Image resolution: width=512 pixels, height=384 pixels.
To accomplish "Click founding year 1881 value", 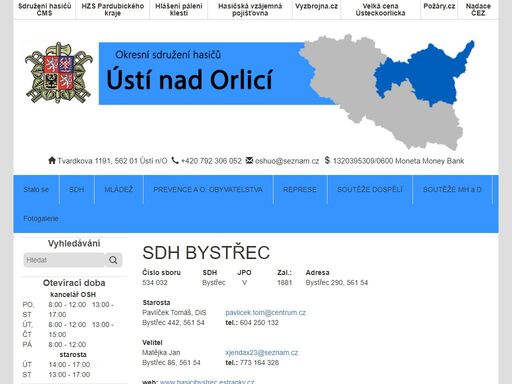I will tap(284, 283).
